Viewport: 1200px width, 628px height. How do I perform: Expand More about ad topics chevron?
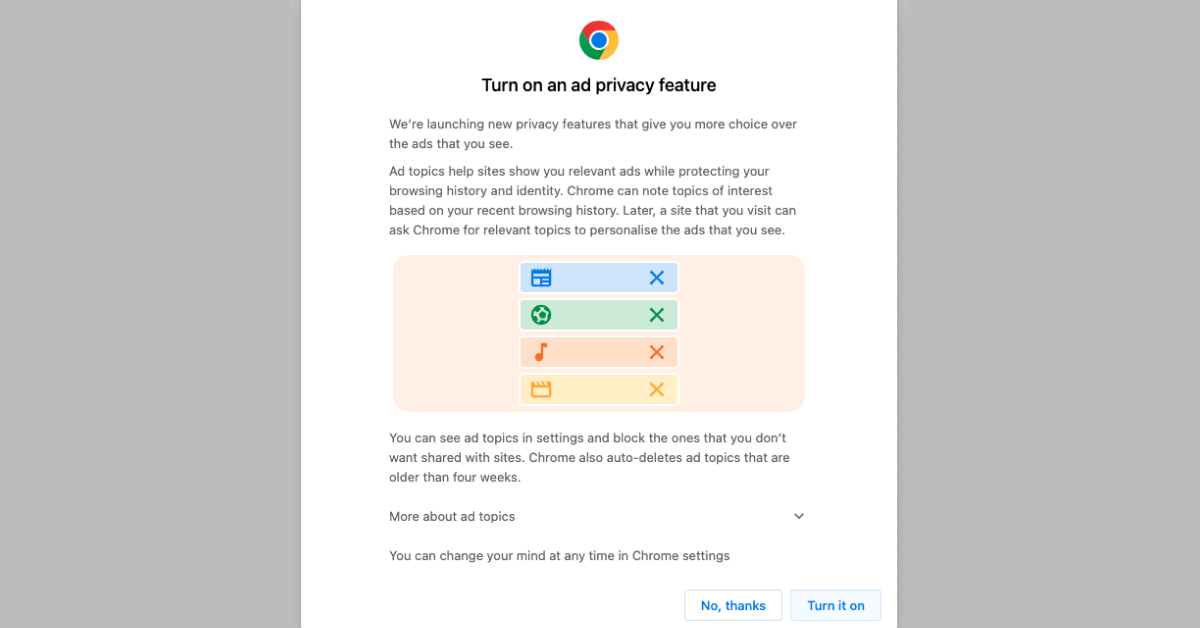tap(799, 516)
